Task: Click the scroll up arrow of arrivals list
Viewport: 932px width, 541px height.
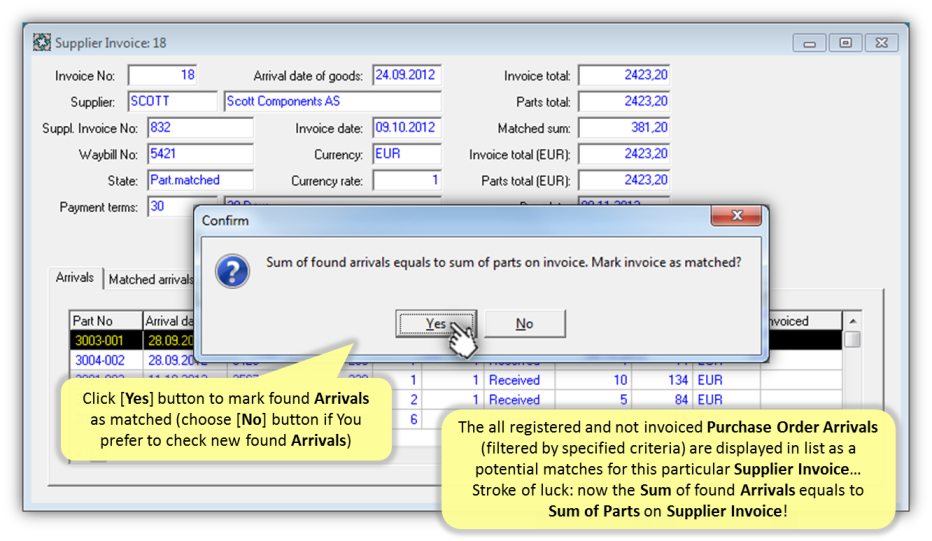Action: pyautogui.click(x=852, y=321)
